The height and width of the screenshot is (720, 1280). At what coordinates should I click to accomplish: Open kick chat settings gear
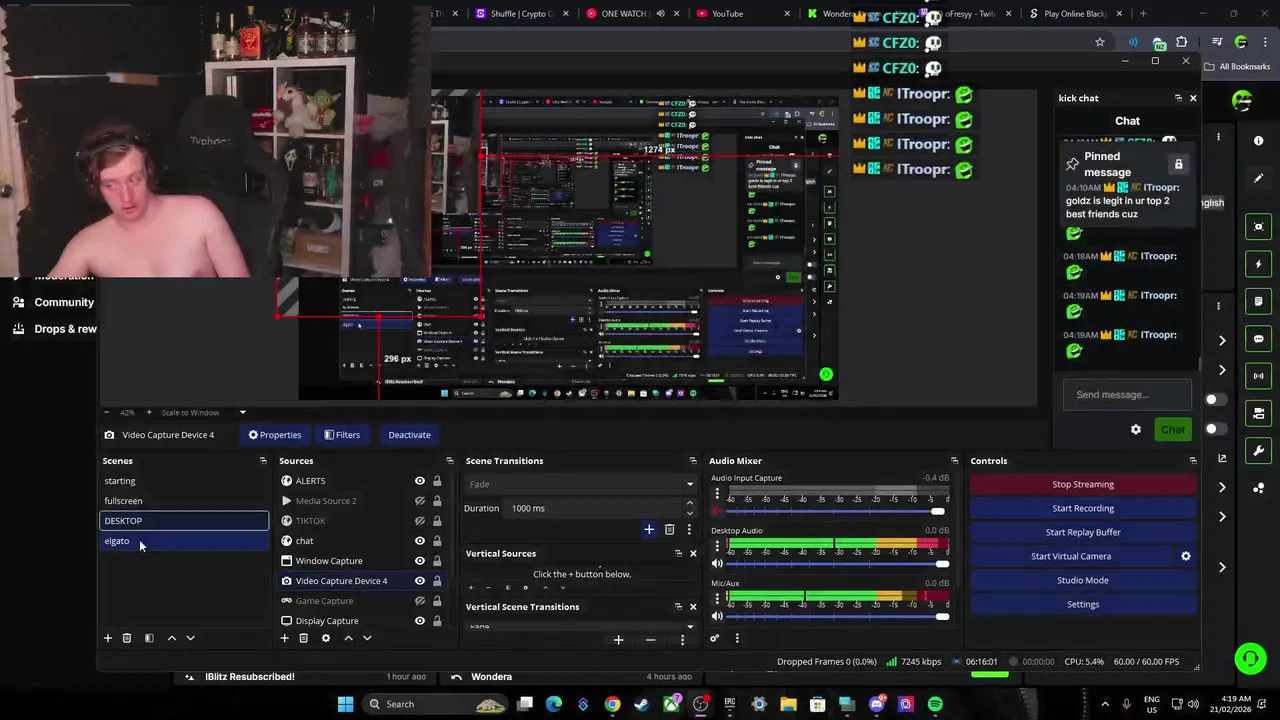point(1136,430)
